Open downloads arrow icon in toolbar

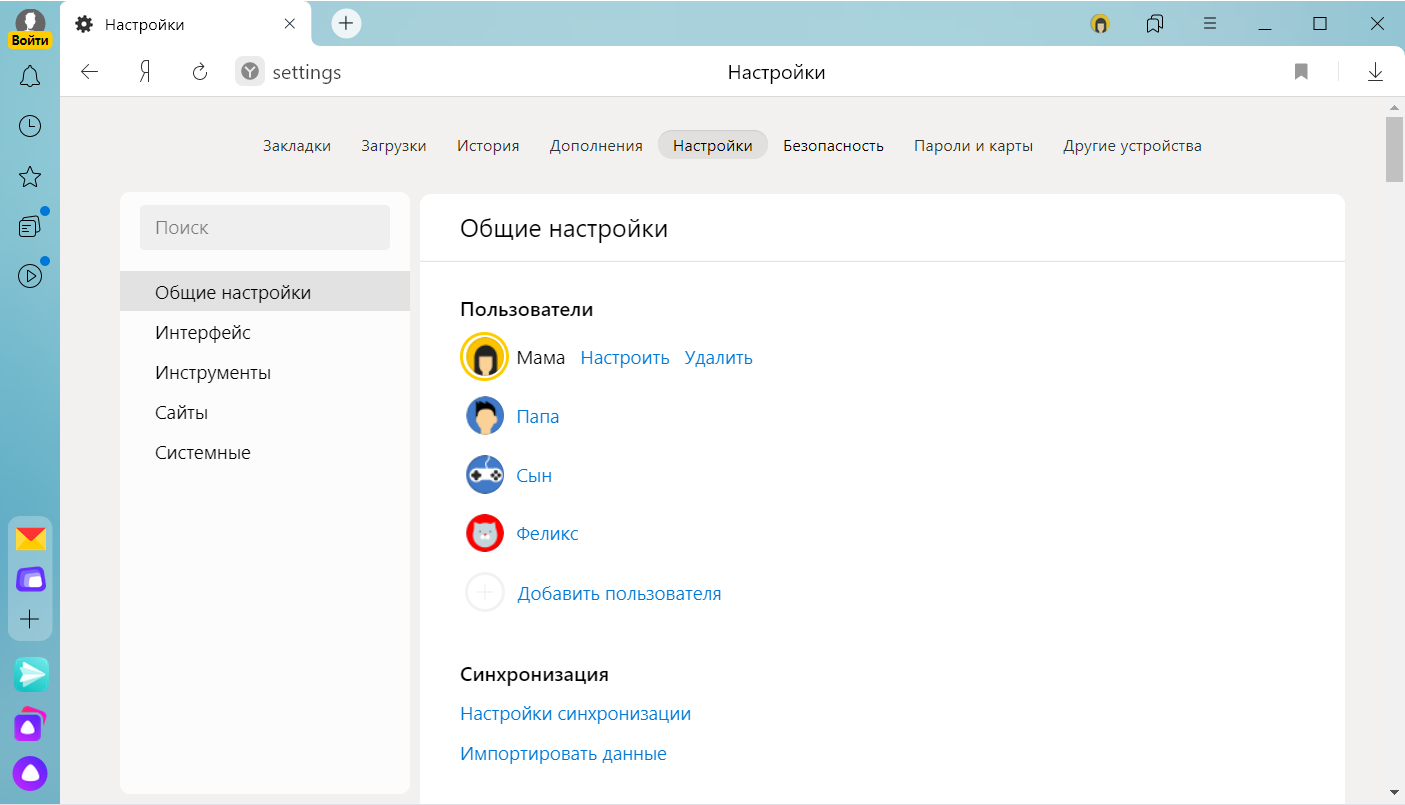[x=1375, y=72]
